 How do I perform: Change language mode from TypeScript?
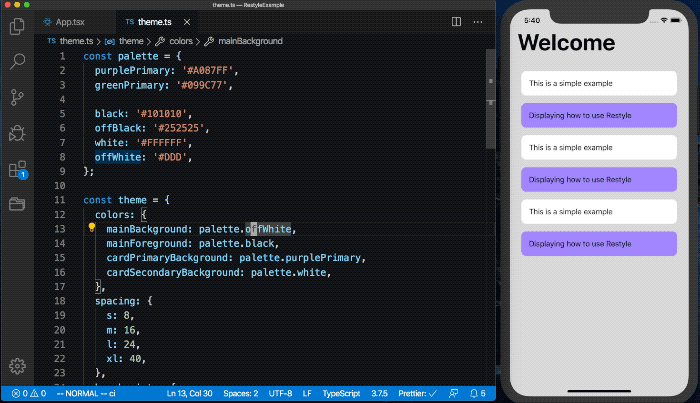pyautogui.click(x=341, y=394)
